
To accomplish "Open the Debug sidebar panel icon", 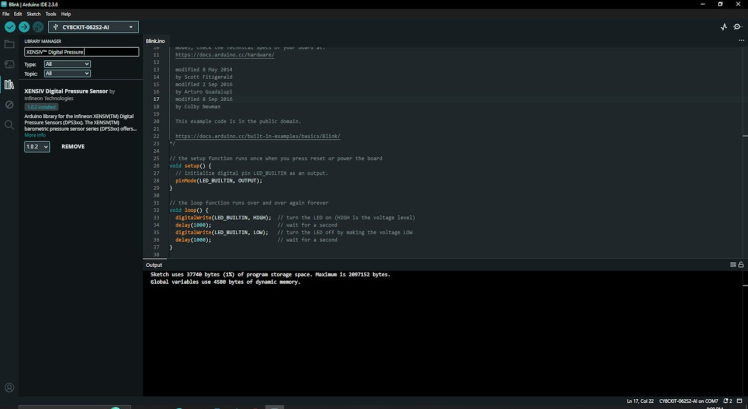I will [x=9, y=104].
